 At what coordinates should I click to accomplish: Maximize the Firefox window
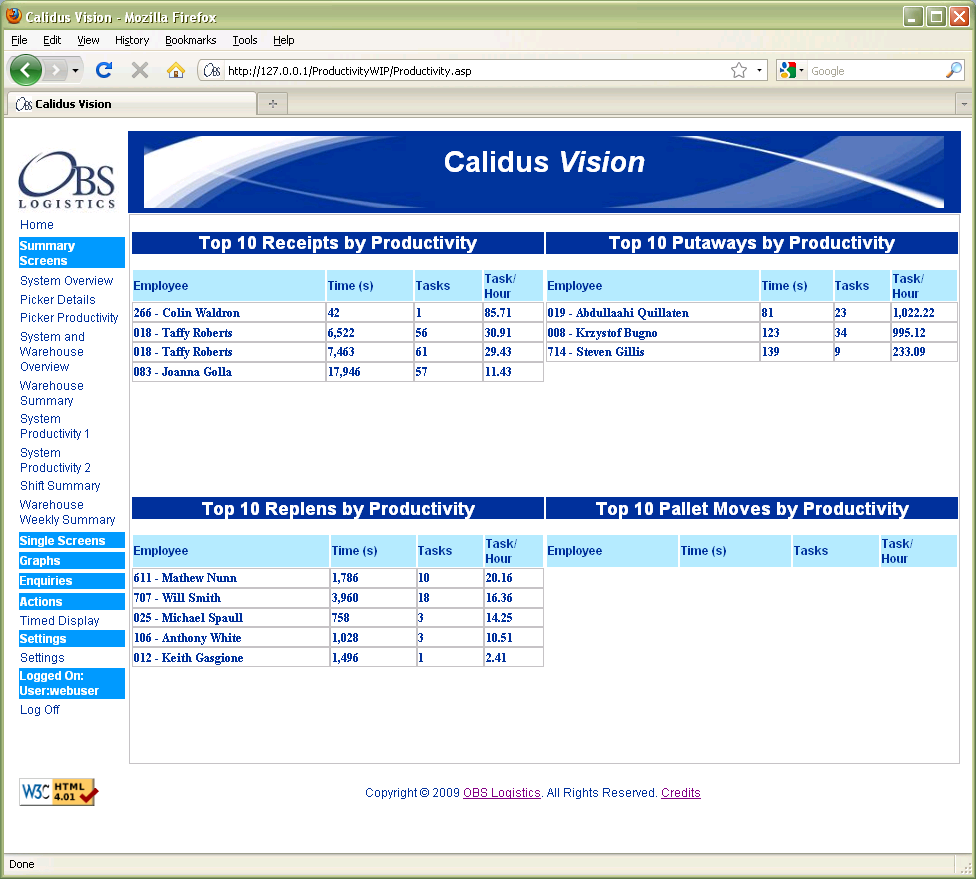936,17
